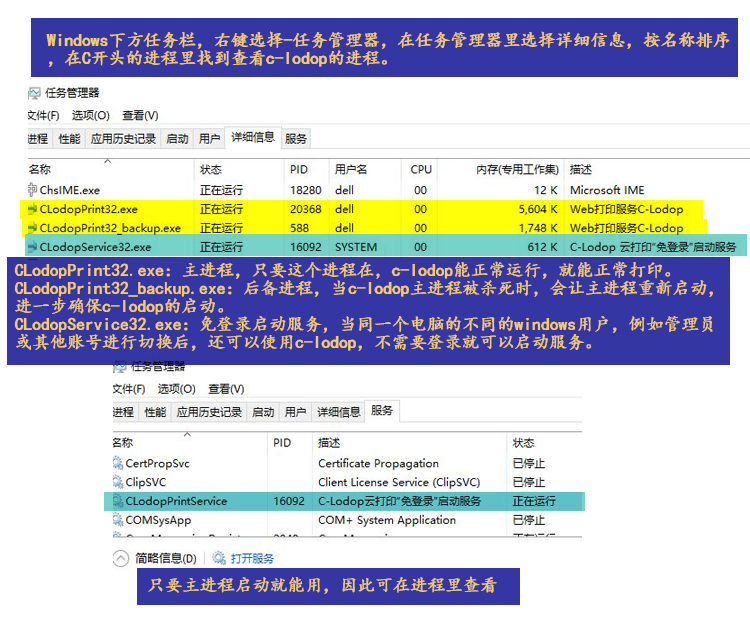Sort processes by 内存(专用工作集) column header
This screenshot has width=750, height=618.
tap(516, 169)
